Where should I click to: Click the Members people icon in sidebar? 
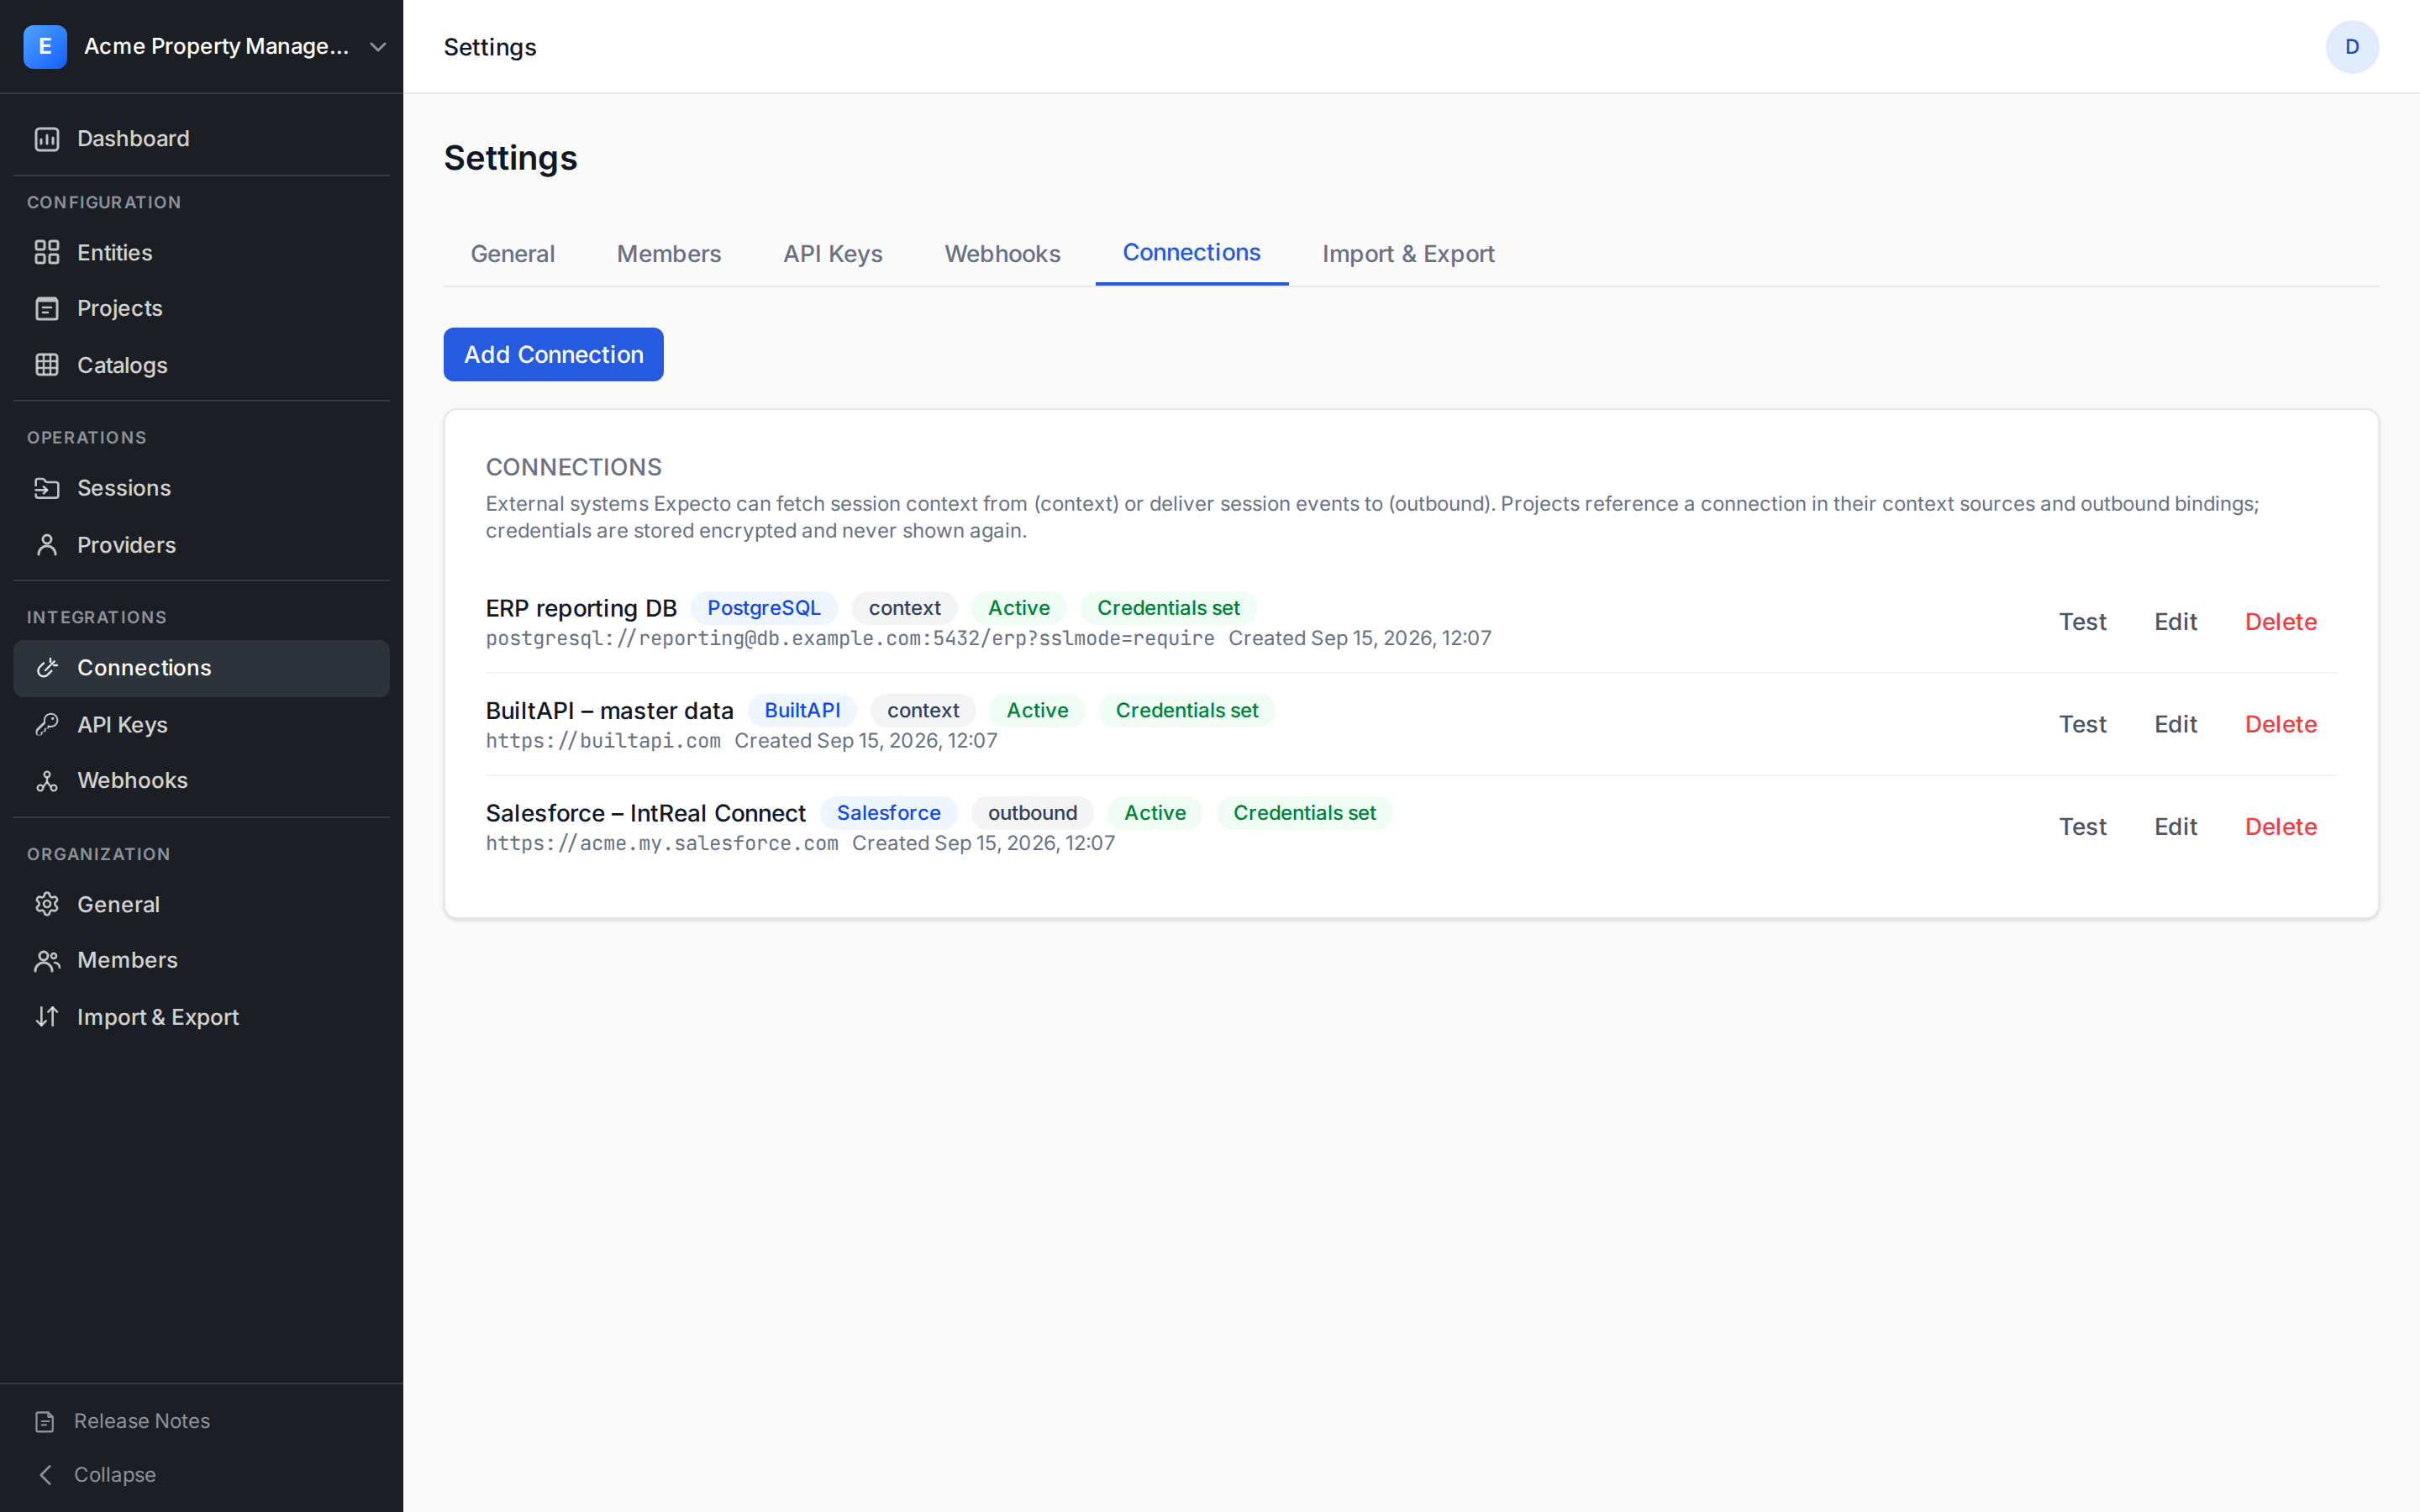coord(47,960)
